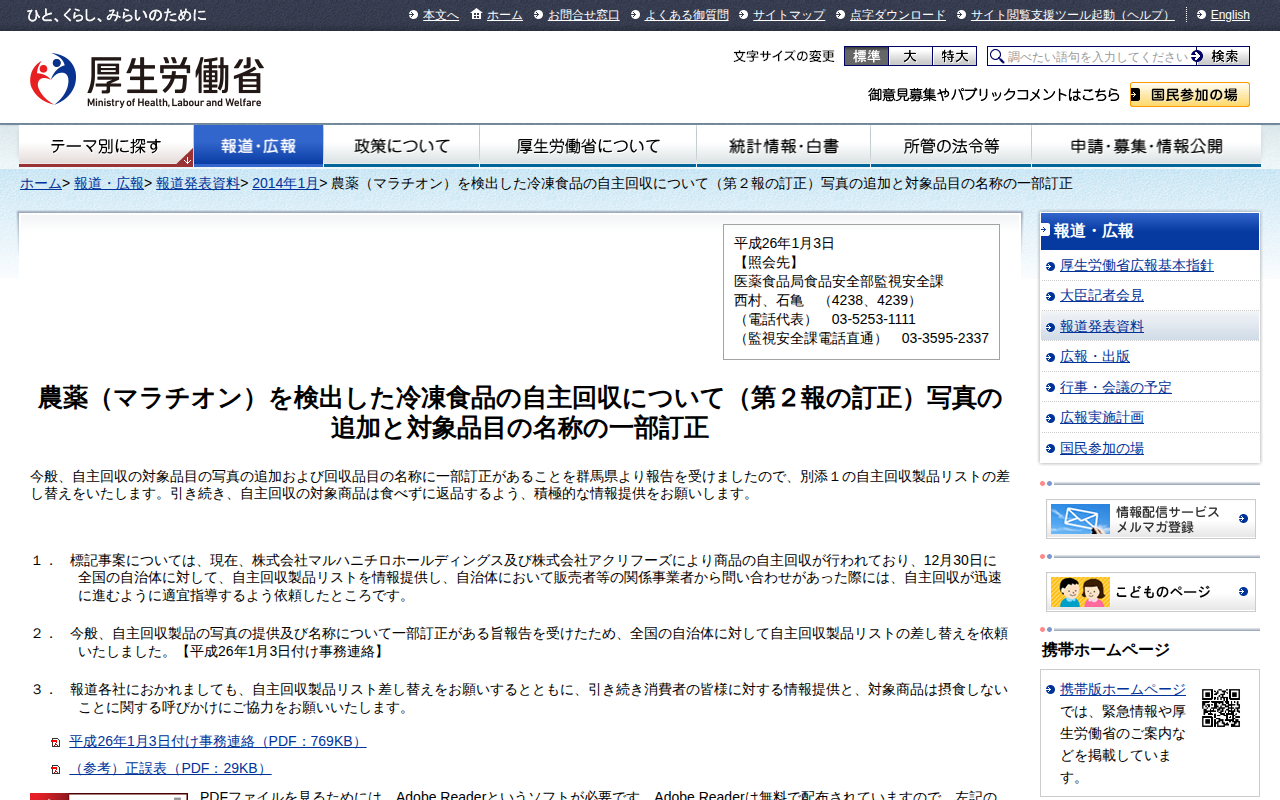Image resolution: width=1280 pixels, height=800 pixels.
Task: Open the よくある御質問 link
Action: point(686,15)
